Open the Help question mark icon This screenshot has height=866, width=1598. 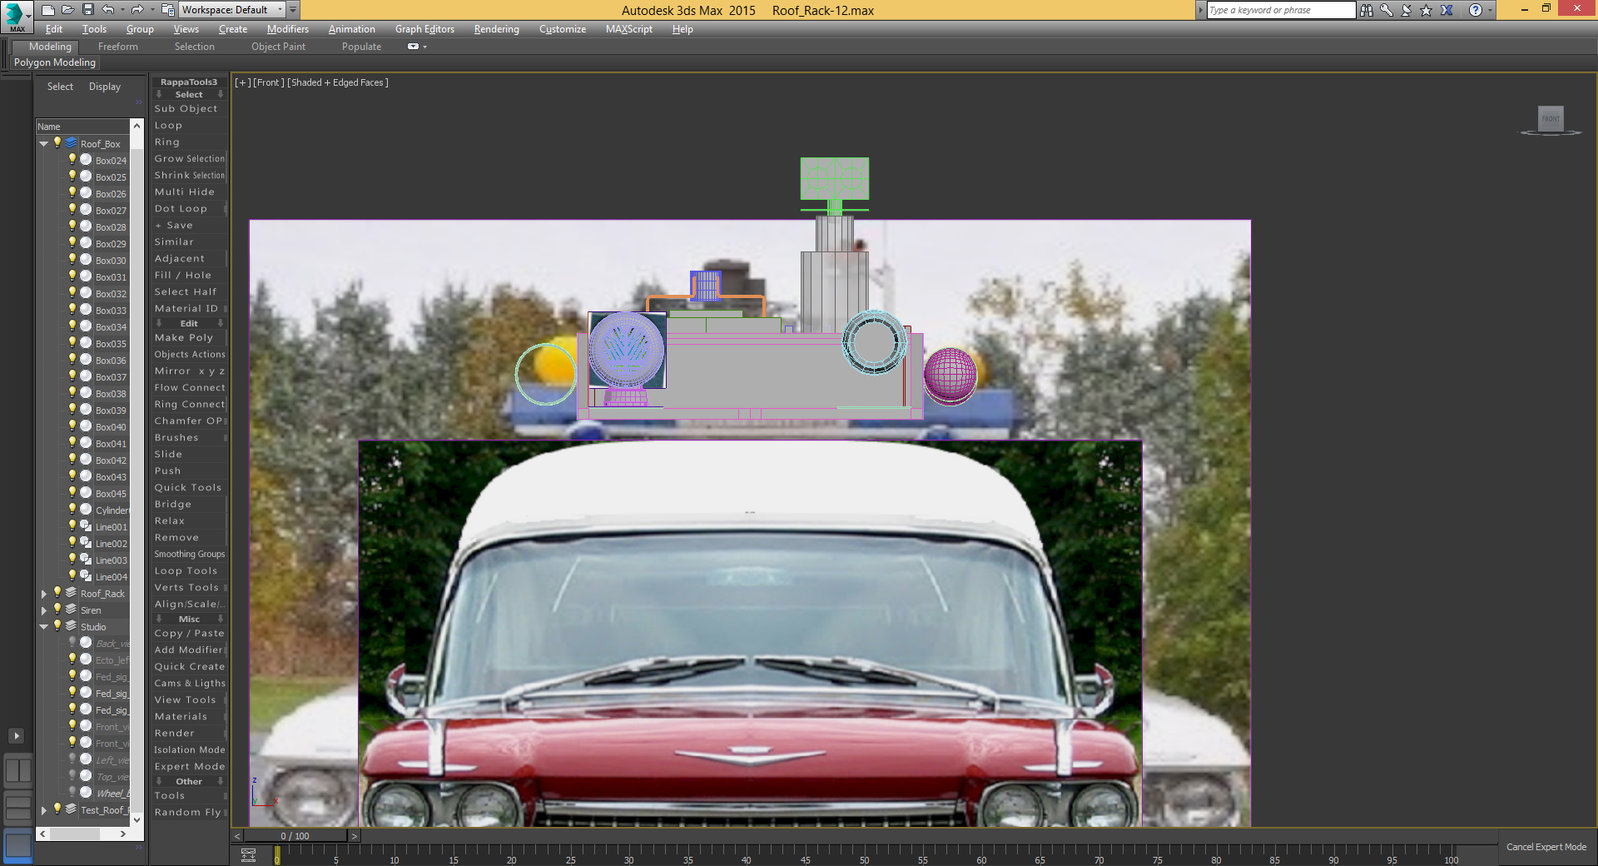pos(1475,10)
